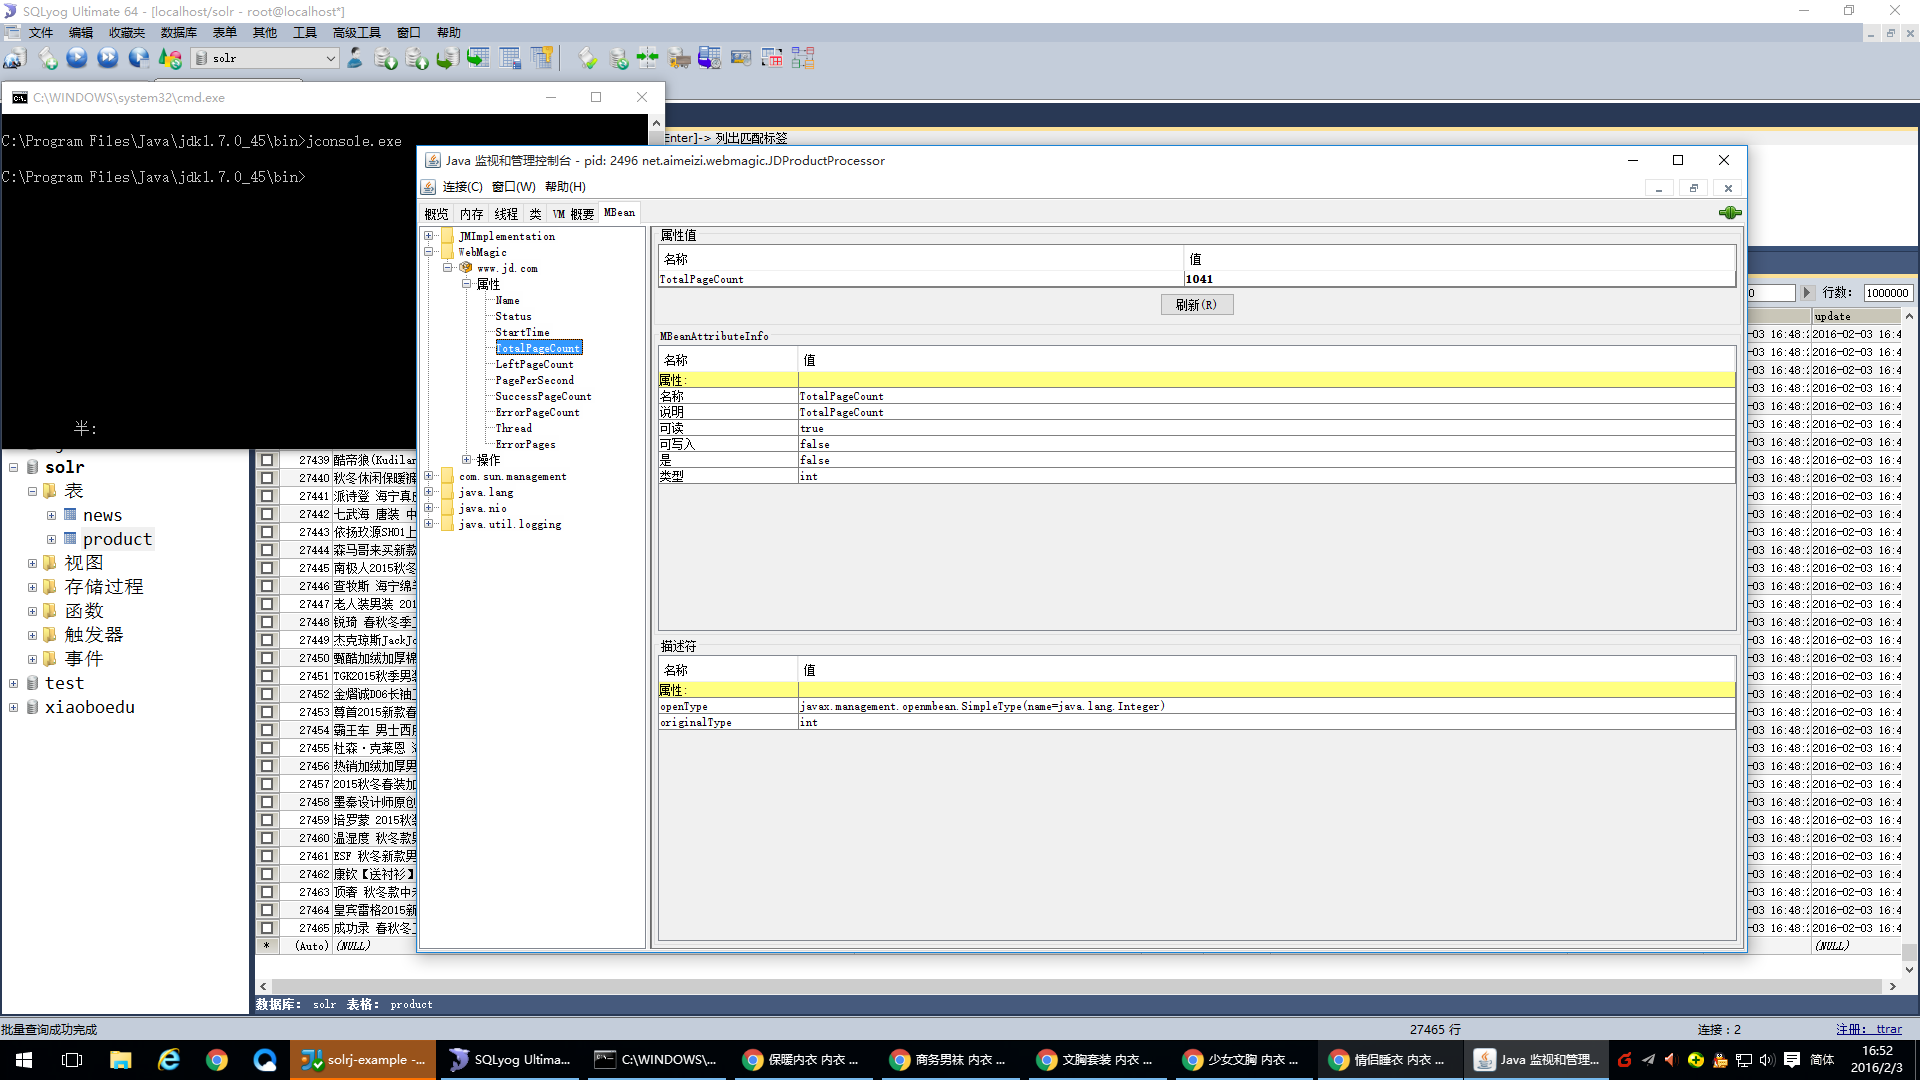Click the Schema Synchronization toolbar icon
Viewport: 1920px width, 1080px height.
pos(648,59)
